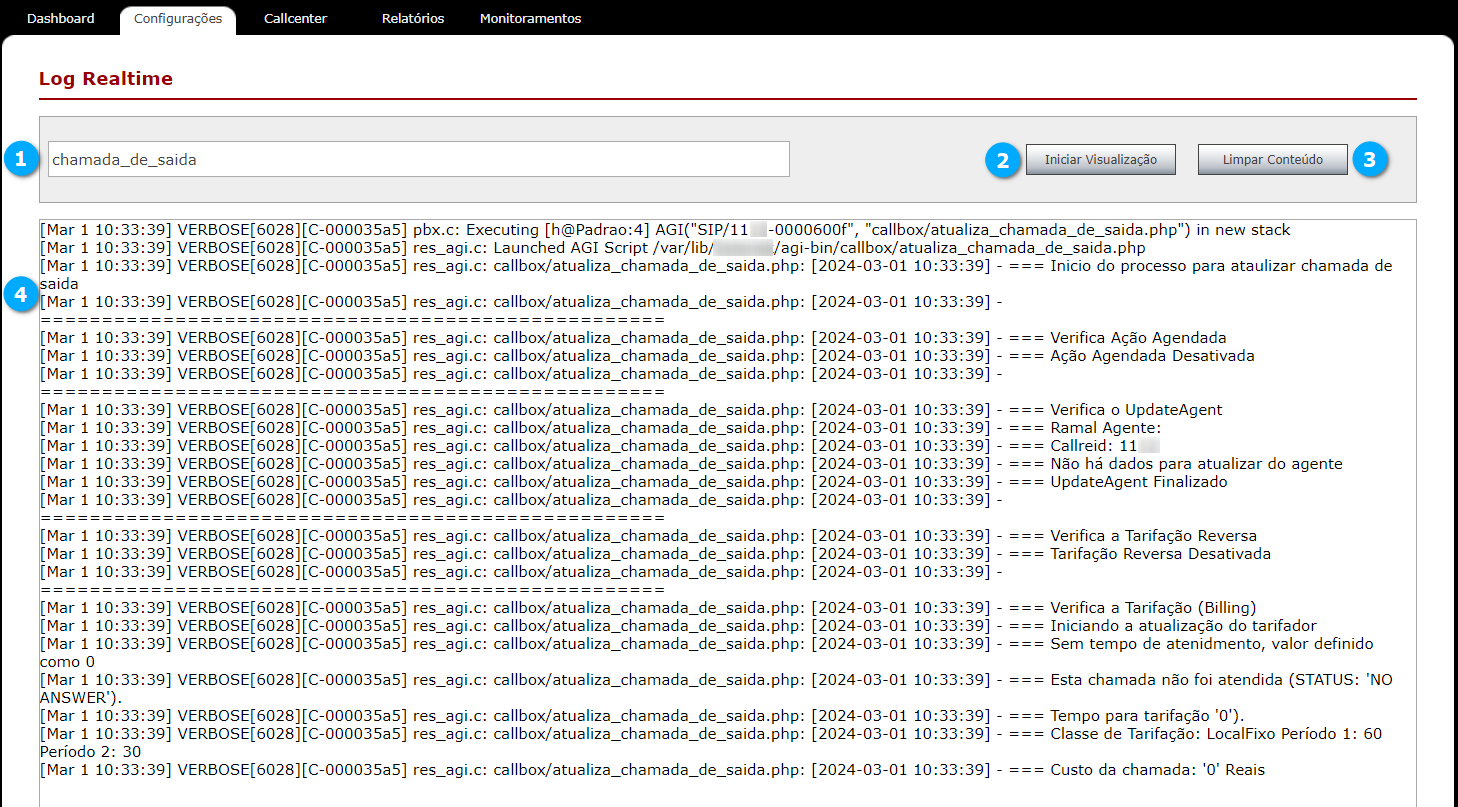
Task: Click the Iniciar Visualização button
Action: pyautogui.click(x=1100, y=160)
